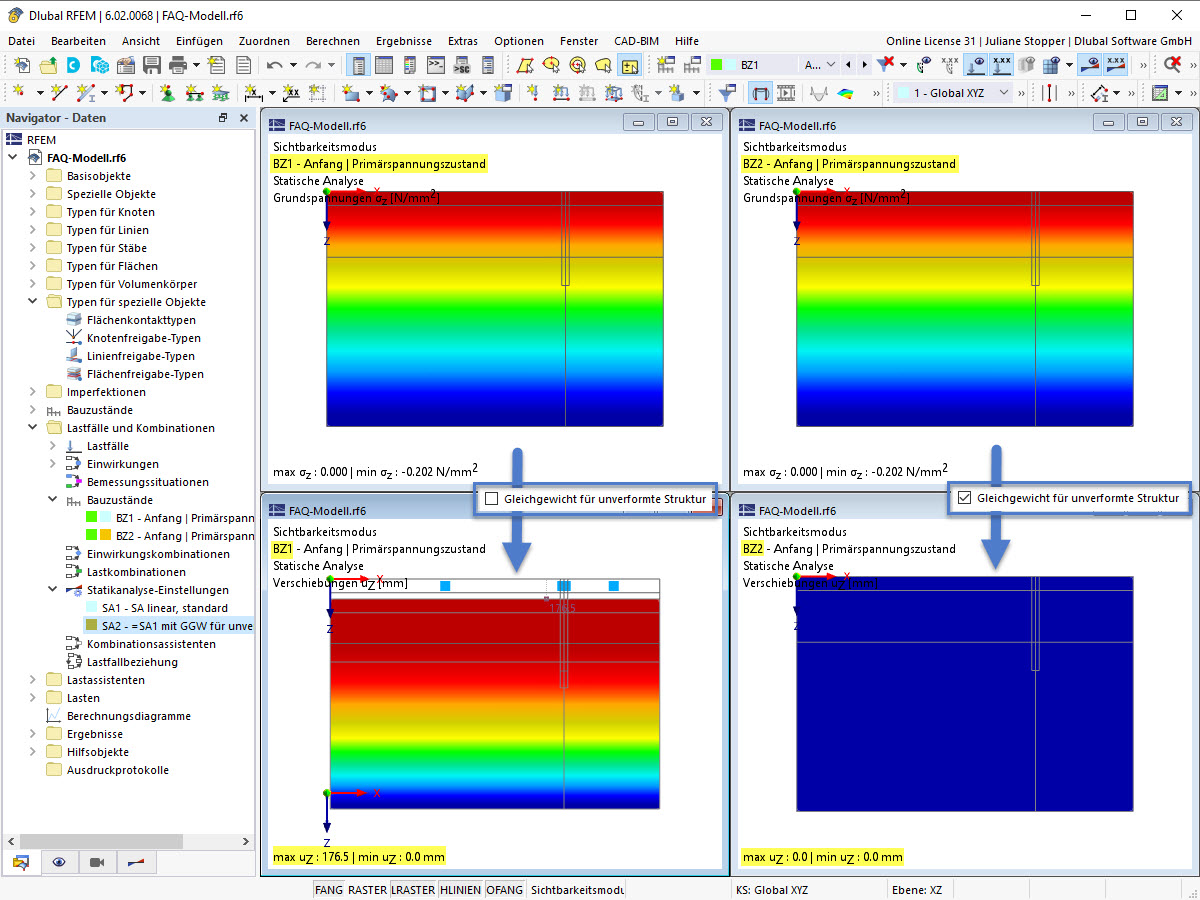Image resolution: width=1200 pixels, height=900 pixels.
Task: Select Lastkombinationen tree item
Action: point(136,572)
